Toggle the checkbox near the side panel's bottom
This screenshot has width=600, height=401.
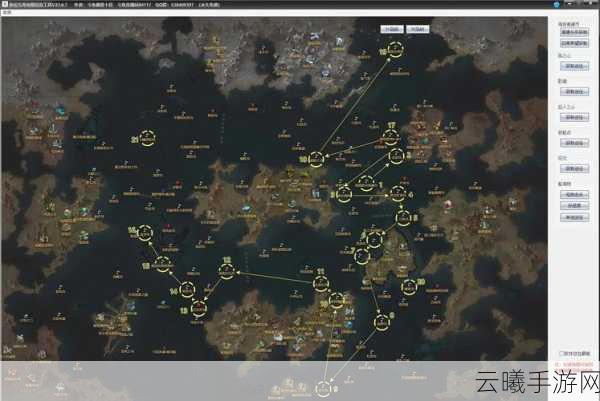coord(561,353)
